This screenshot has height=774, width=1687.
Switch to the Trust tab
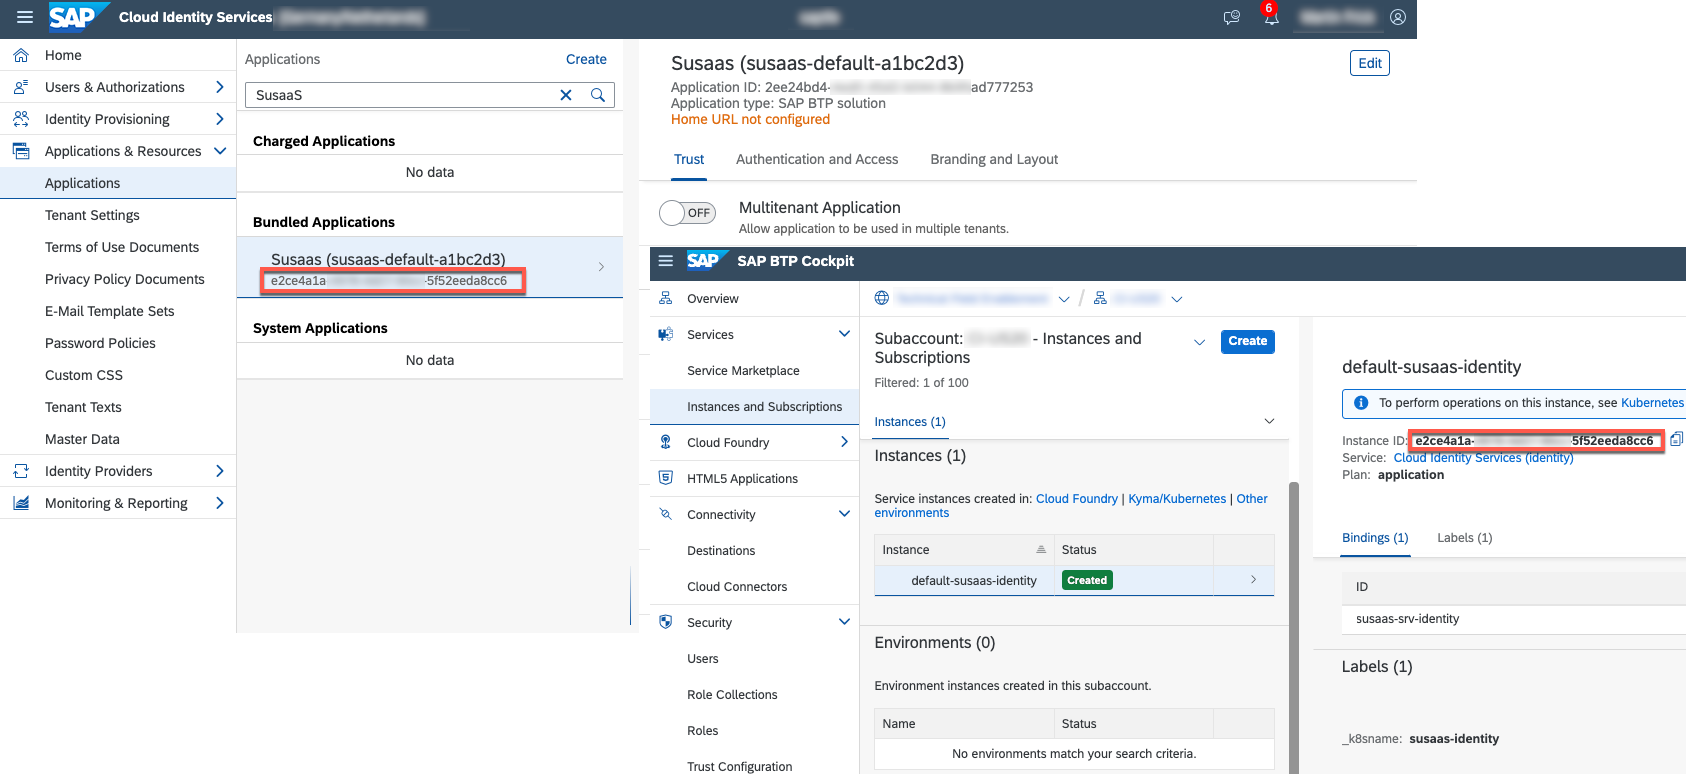pyautogui.click(x=689, y=159)
